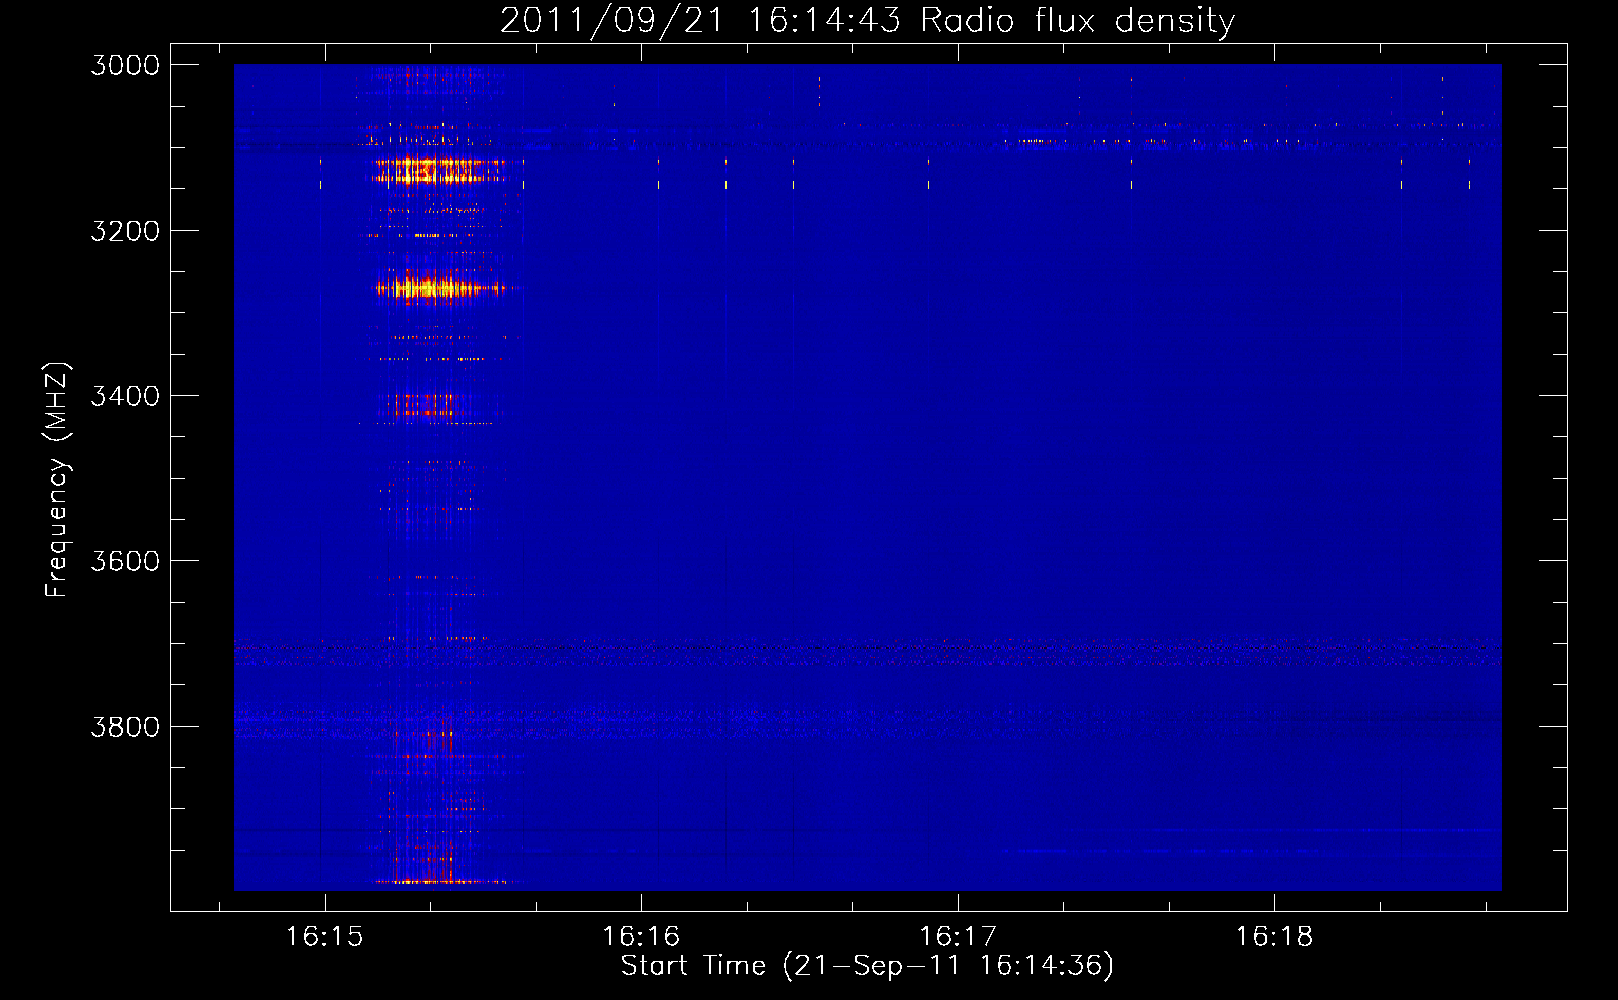Click the x-axis label "Start Time (21-Sep-11 16:14:36)"
1618x1000 pixels.
(867, 966)
